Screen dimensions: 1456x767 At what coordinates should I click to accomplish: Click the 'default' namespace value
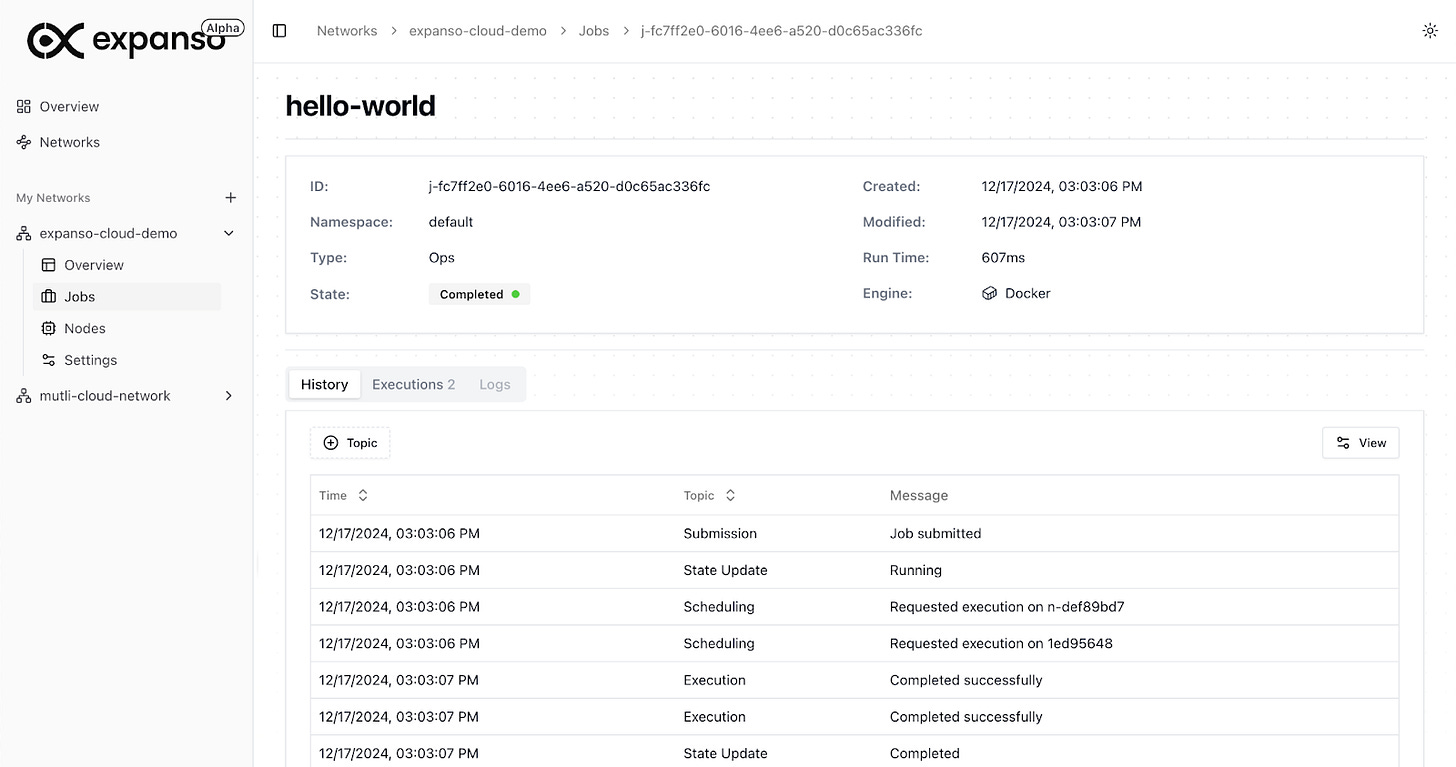coord(451,222)
